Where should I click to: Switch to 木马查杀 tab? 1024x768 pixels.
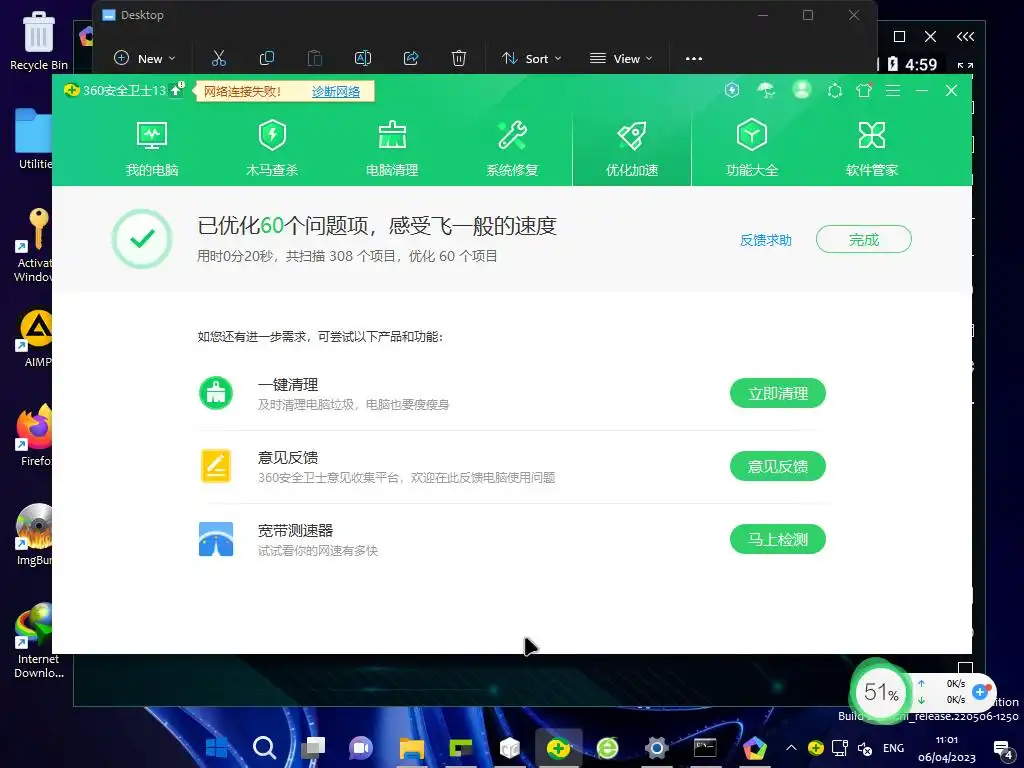272,149
